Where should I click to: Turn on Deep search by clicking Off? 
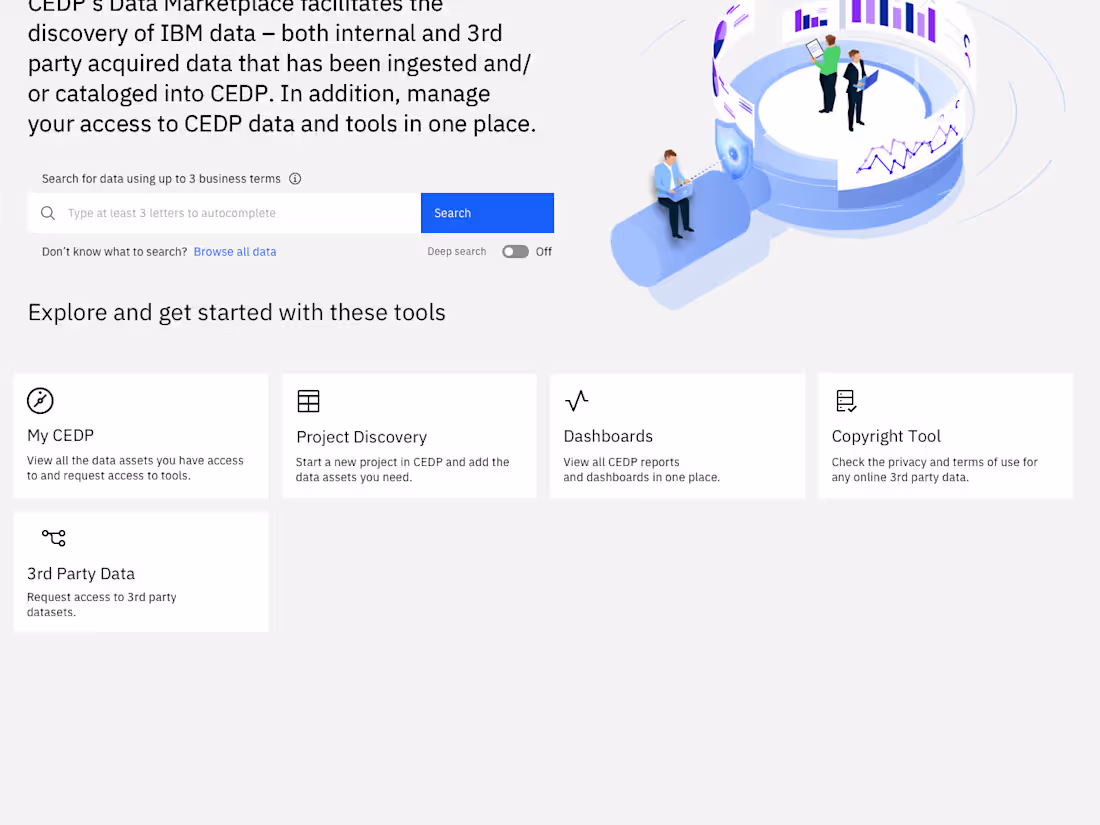(543, 252)
